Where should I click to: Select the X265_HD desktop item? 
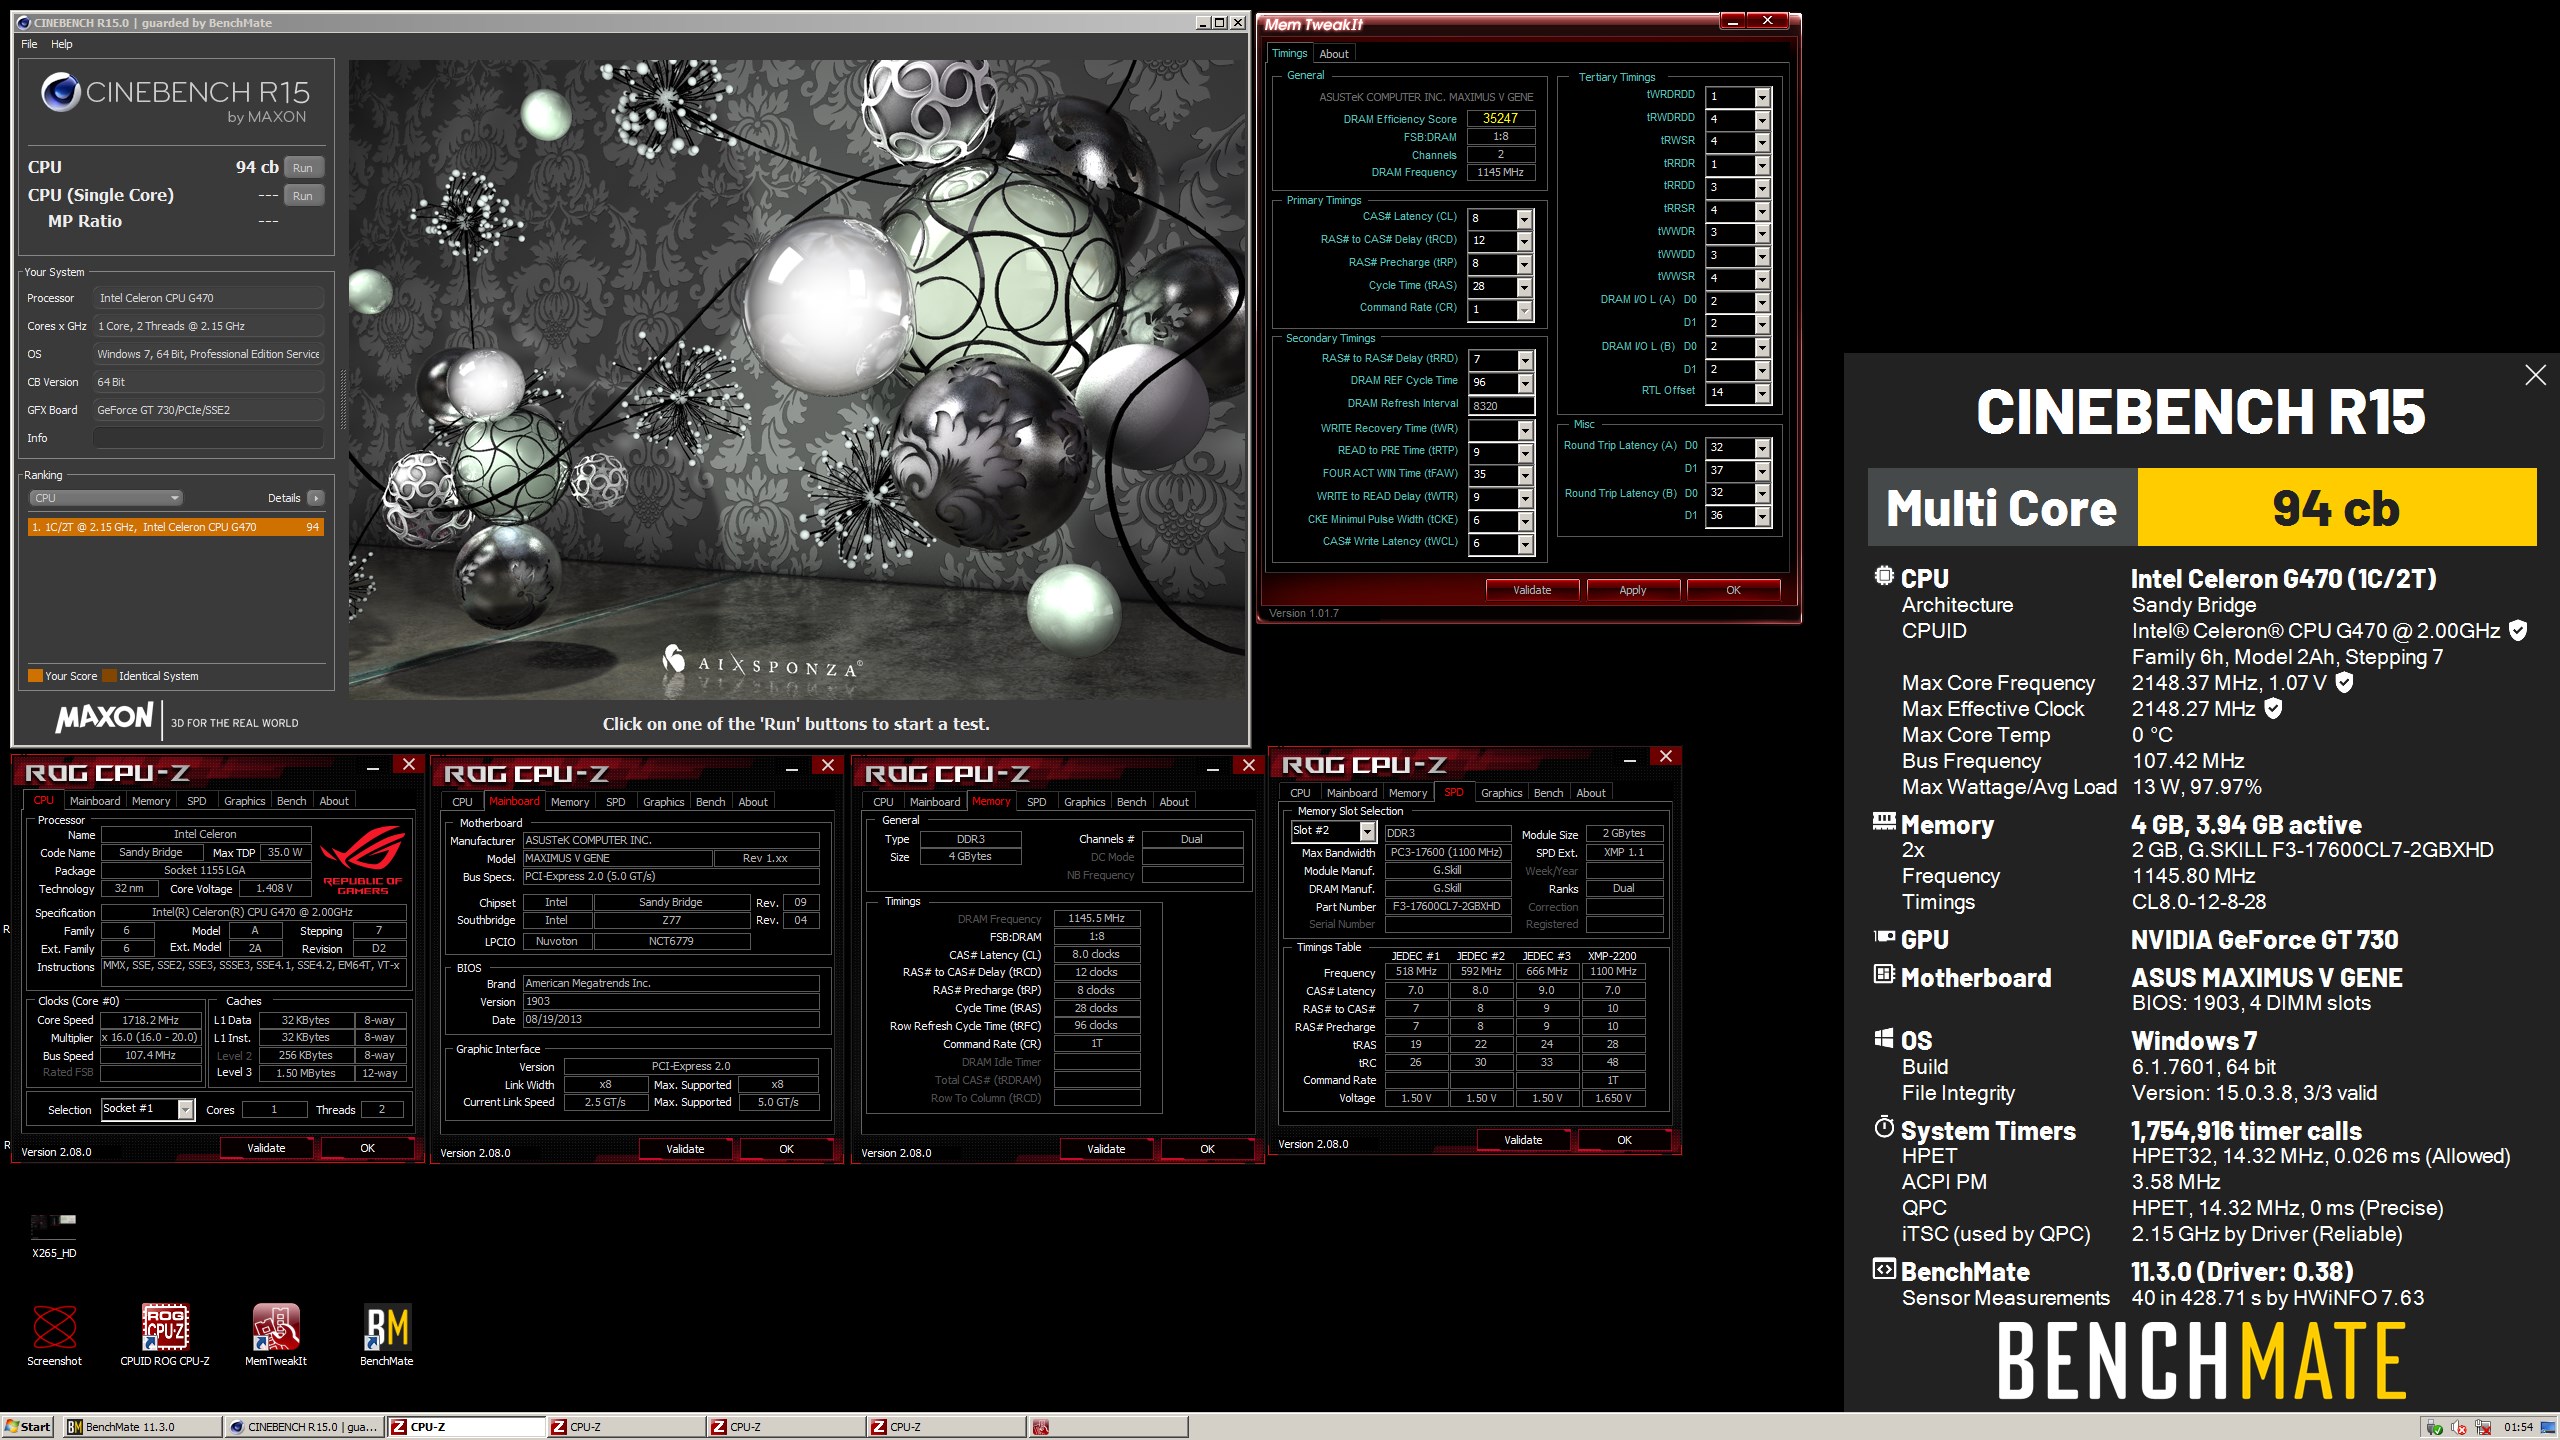[x=54, y=1234]
